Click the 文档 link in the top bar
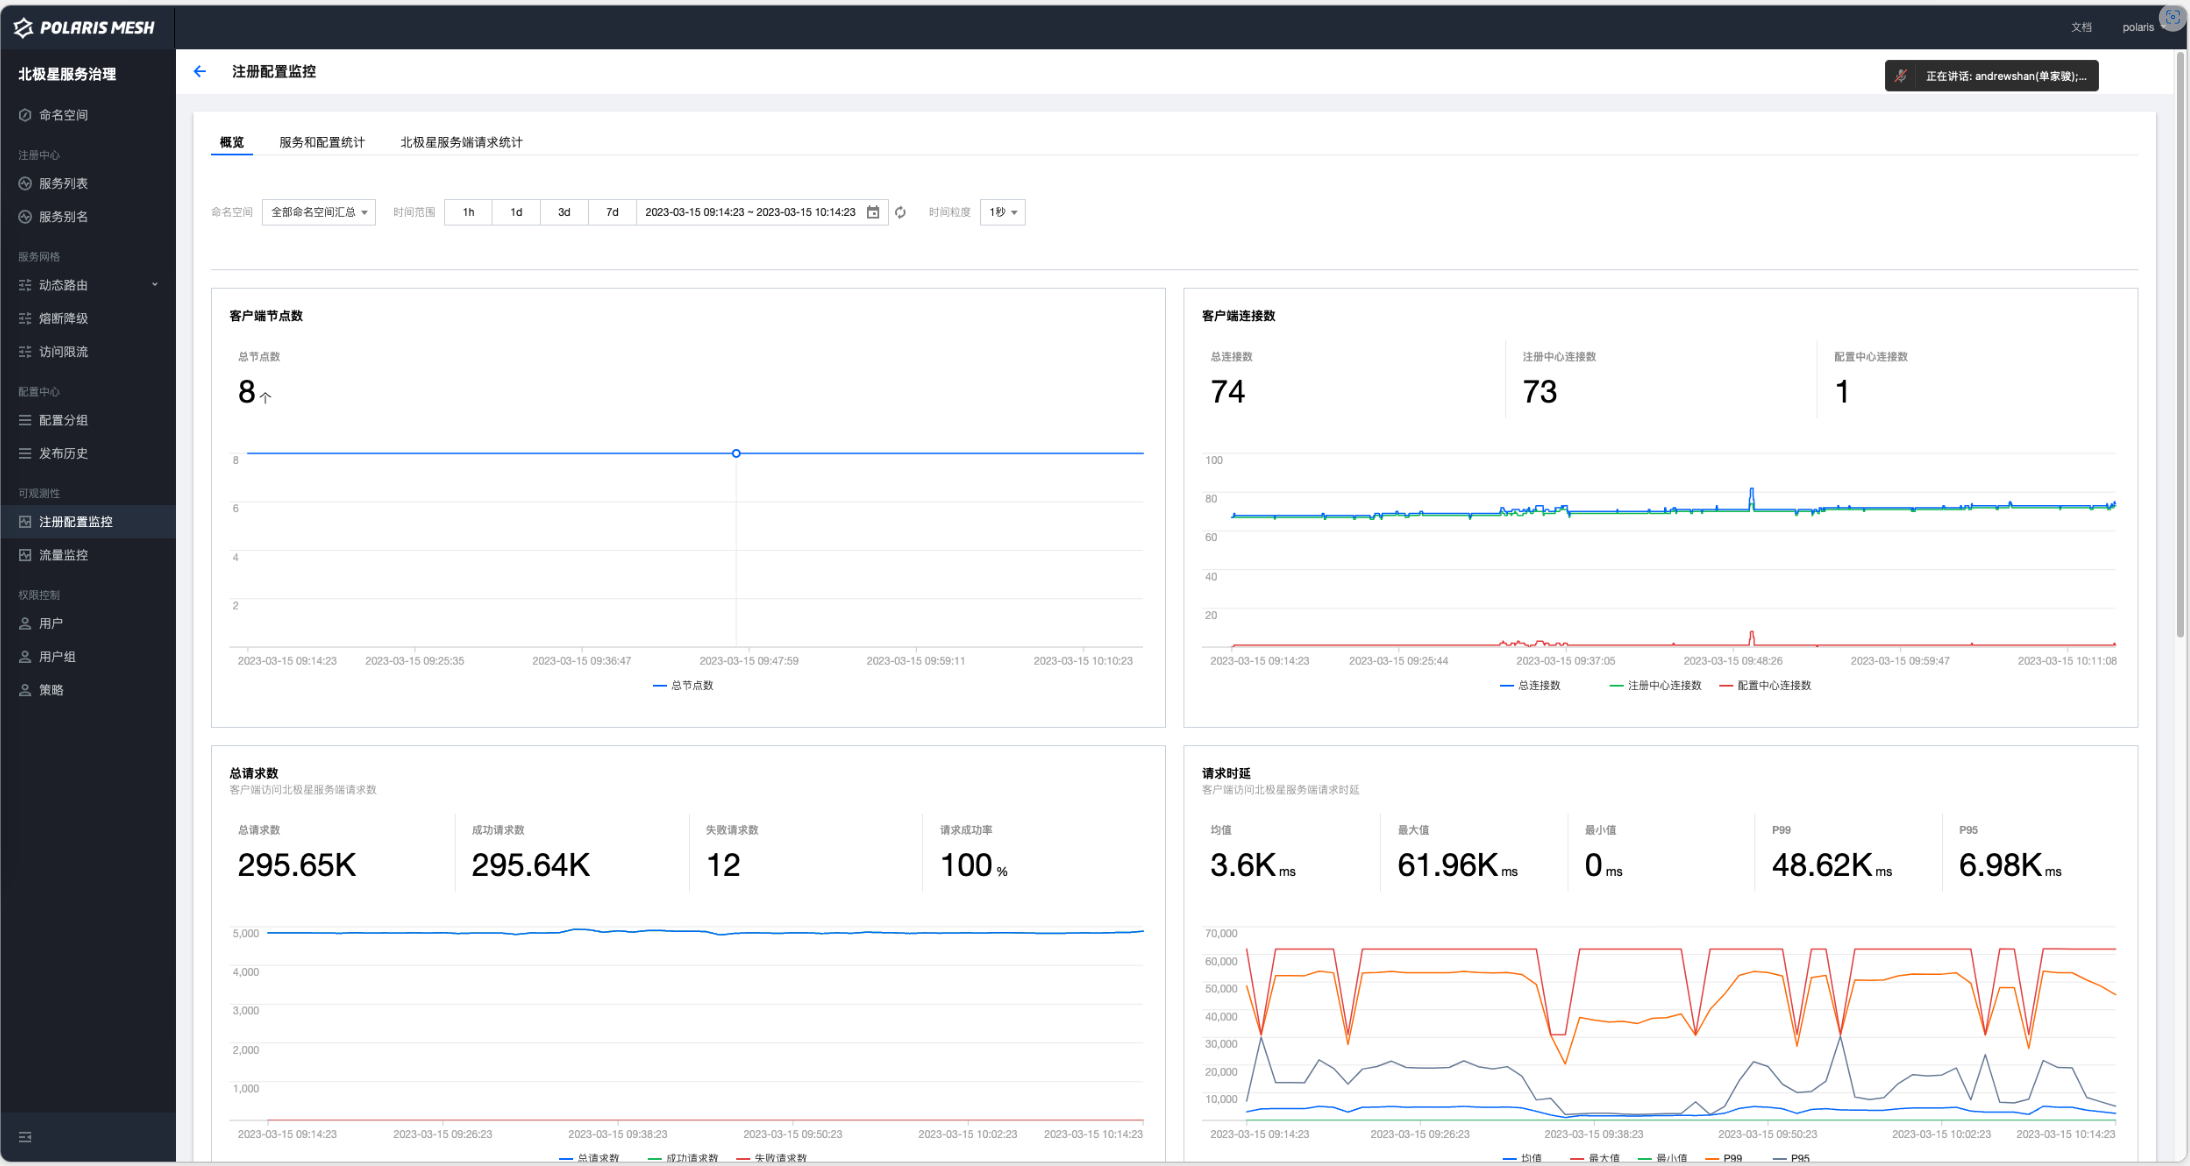This screenshot has width=2190, height=1166. [x=2081, y=27]
